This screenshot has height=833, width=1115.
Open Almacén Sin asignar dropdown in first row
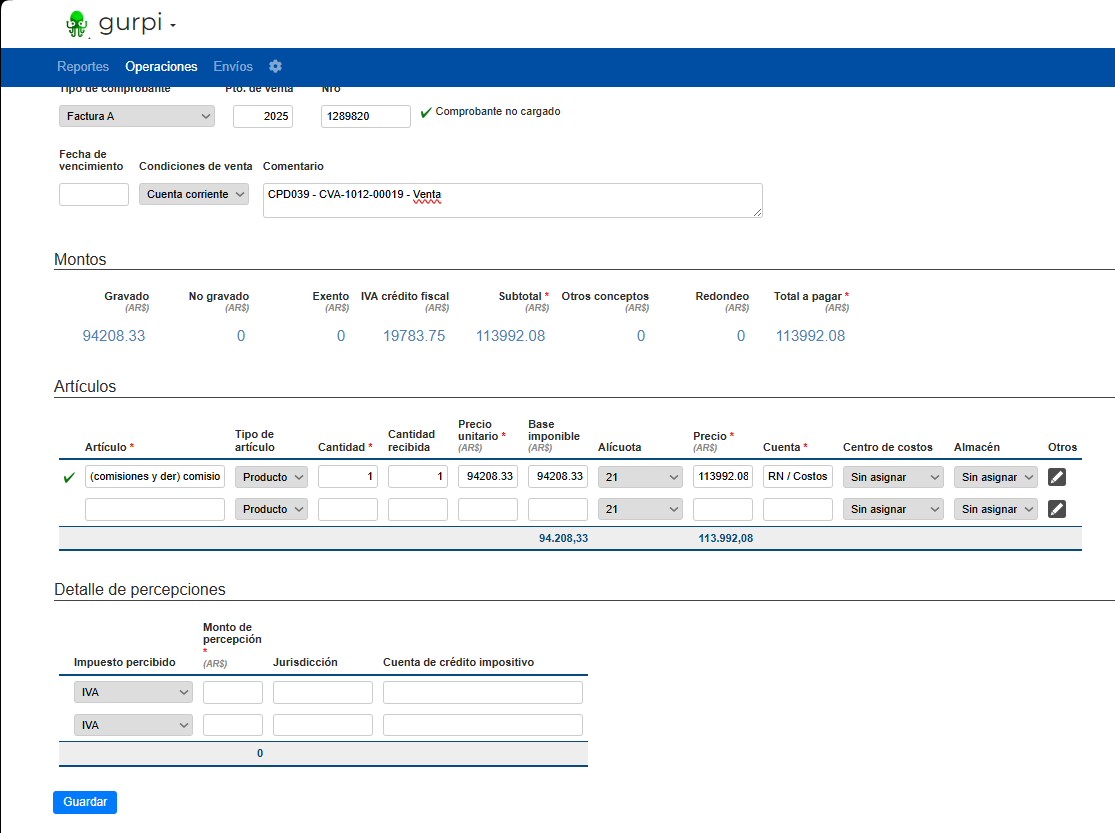point(996,477)
